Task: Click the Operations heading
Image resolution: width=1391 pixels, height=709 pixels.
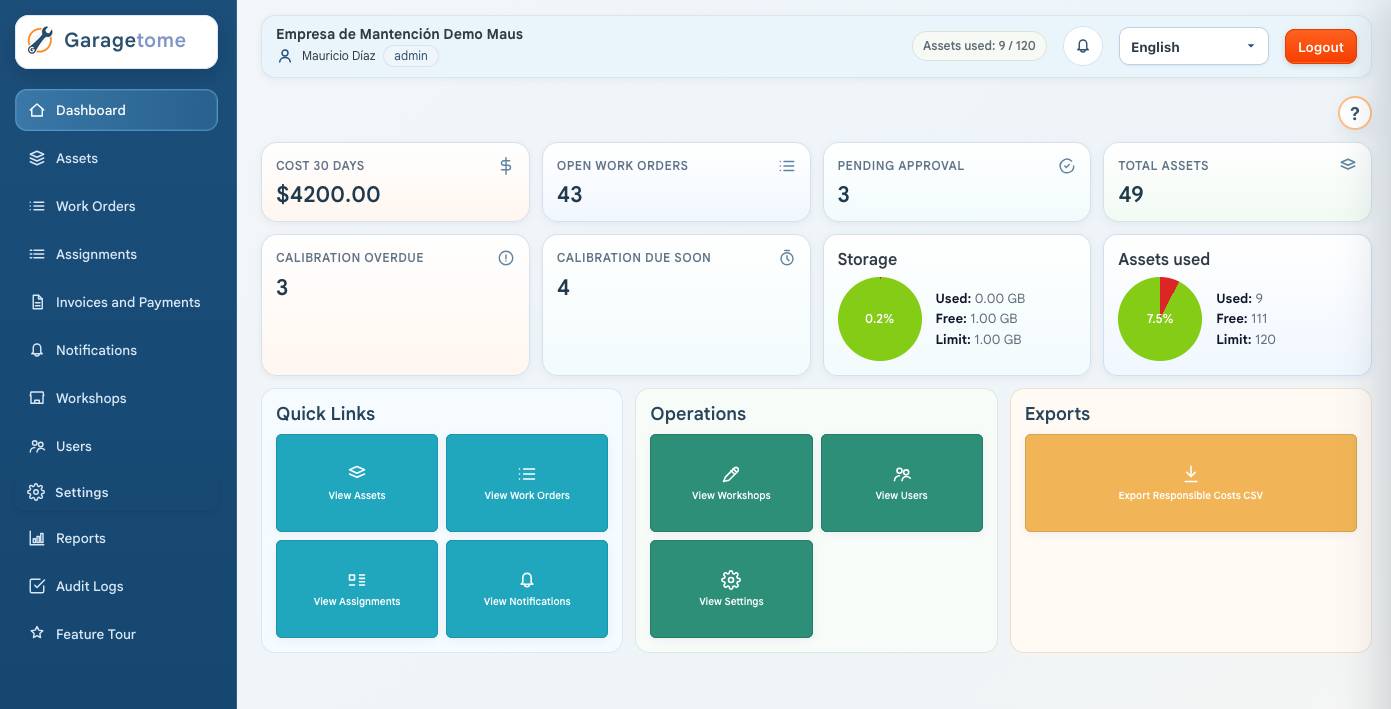Action: 698,414
